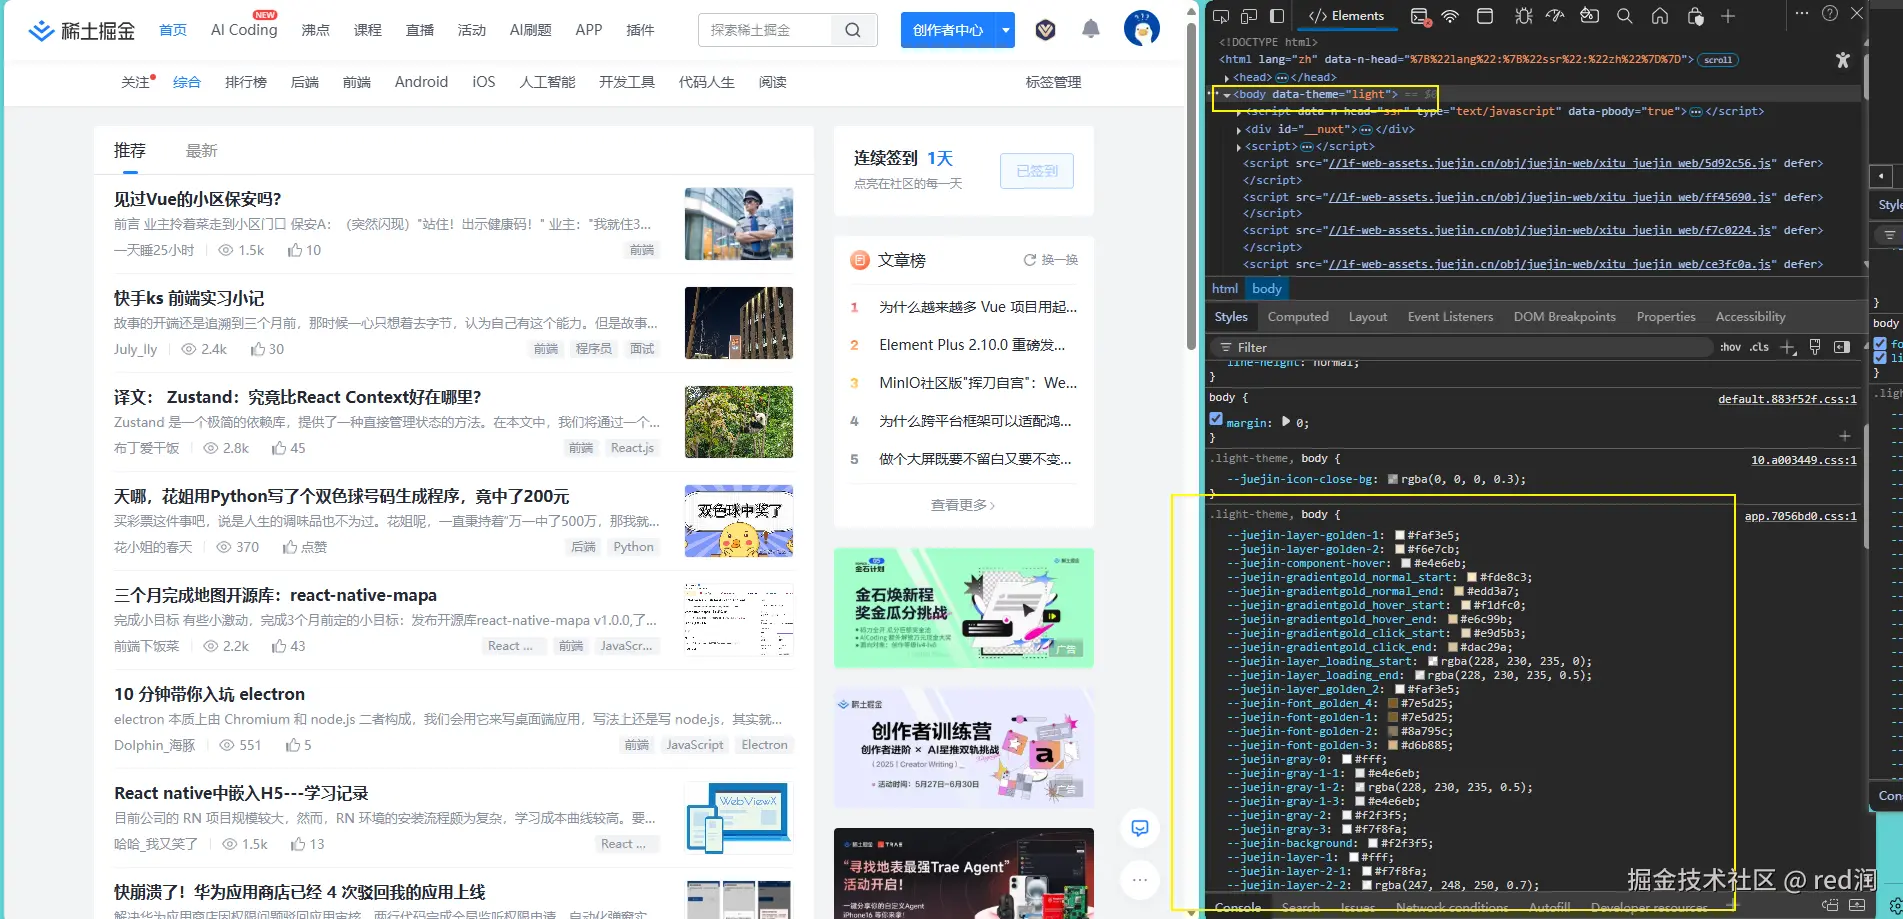
Task: Add more tools with the plus icon
Action: click(x=1728, y=16)
